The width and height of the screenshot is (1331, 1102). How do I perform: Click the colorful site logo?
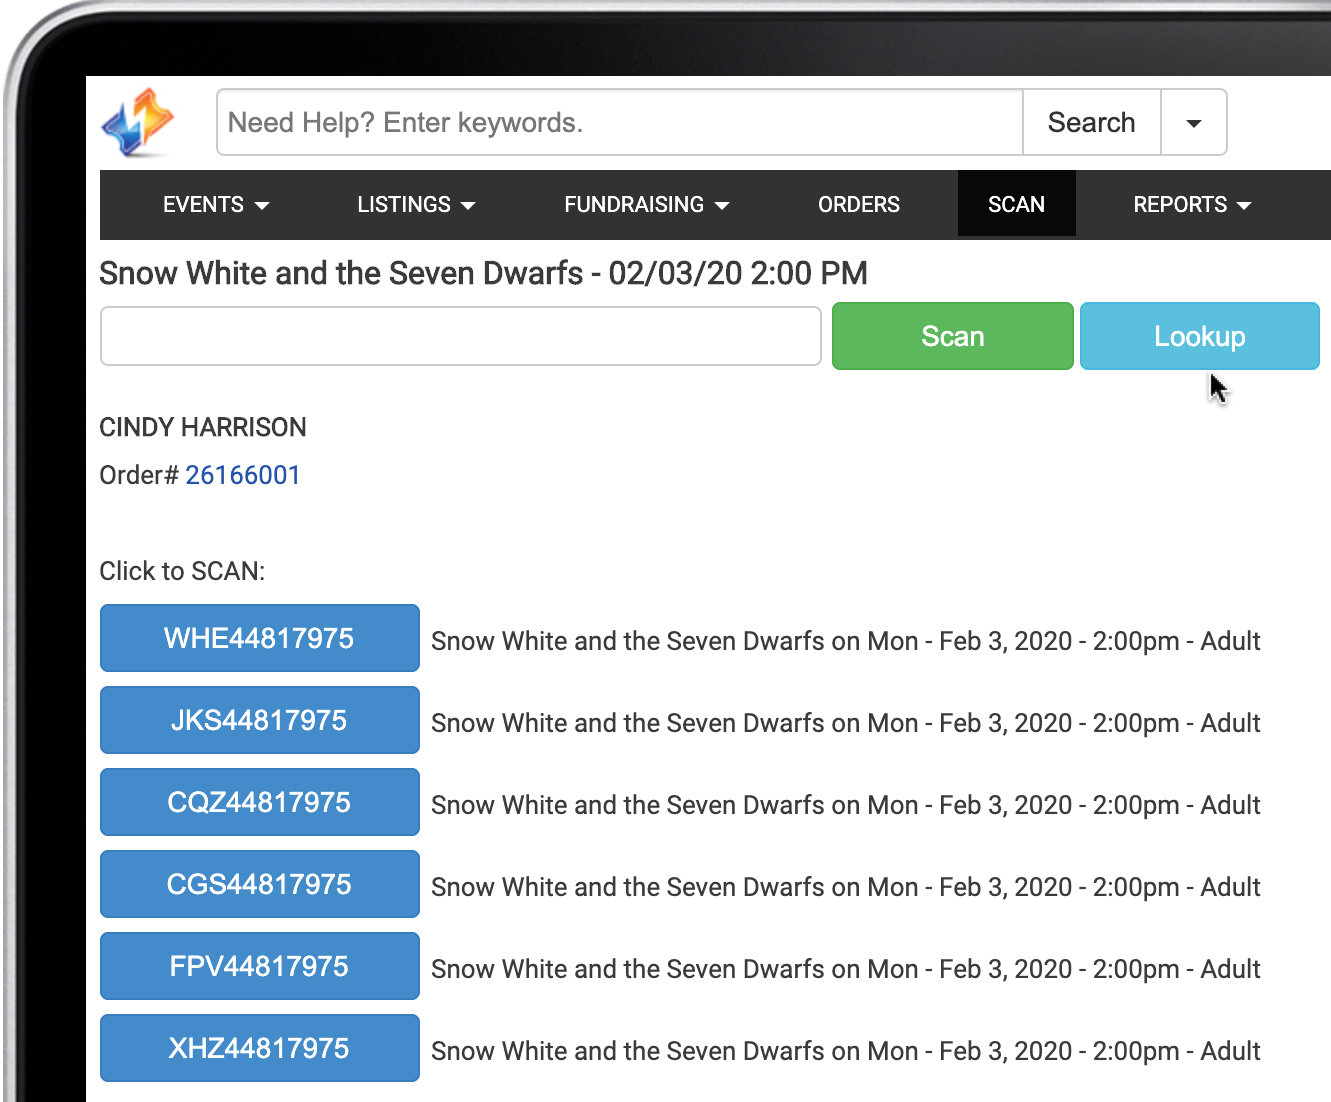click(138, 123)
